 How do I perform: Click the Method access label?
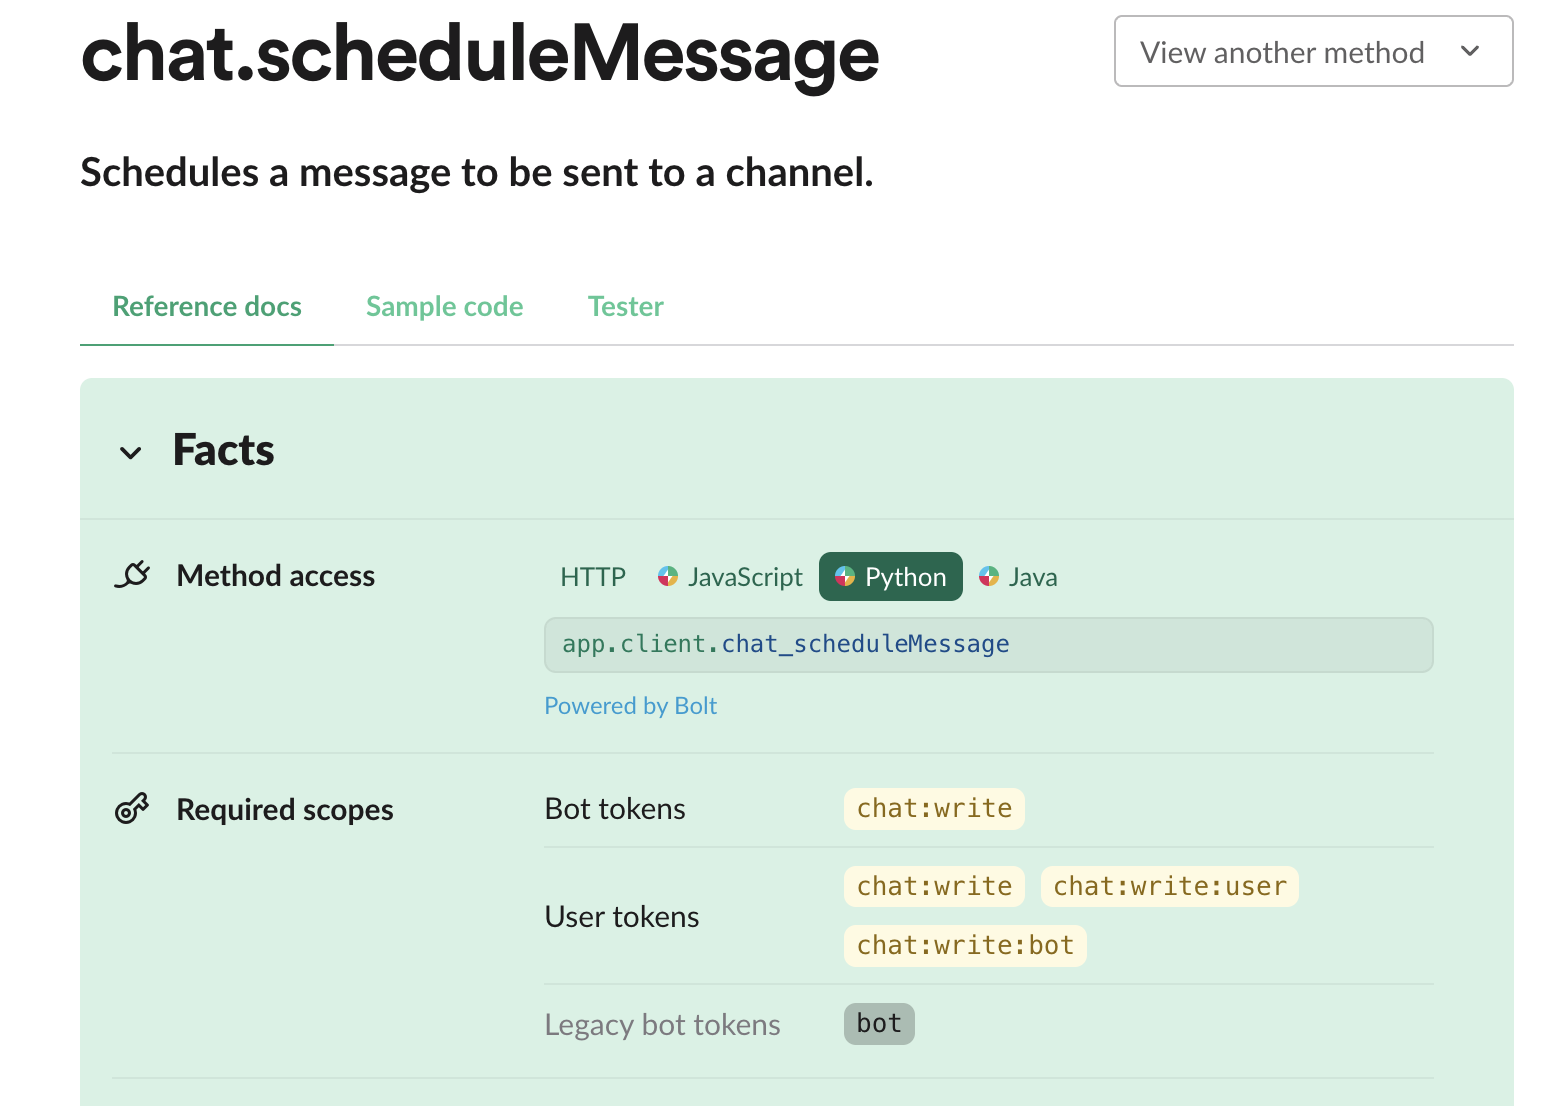276,576
